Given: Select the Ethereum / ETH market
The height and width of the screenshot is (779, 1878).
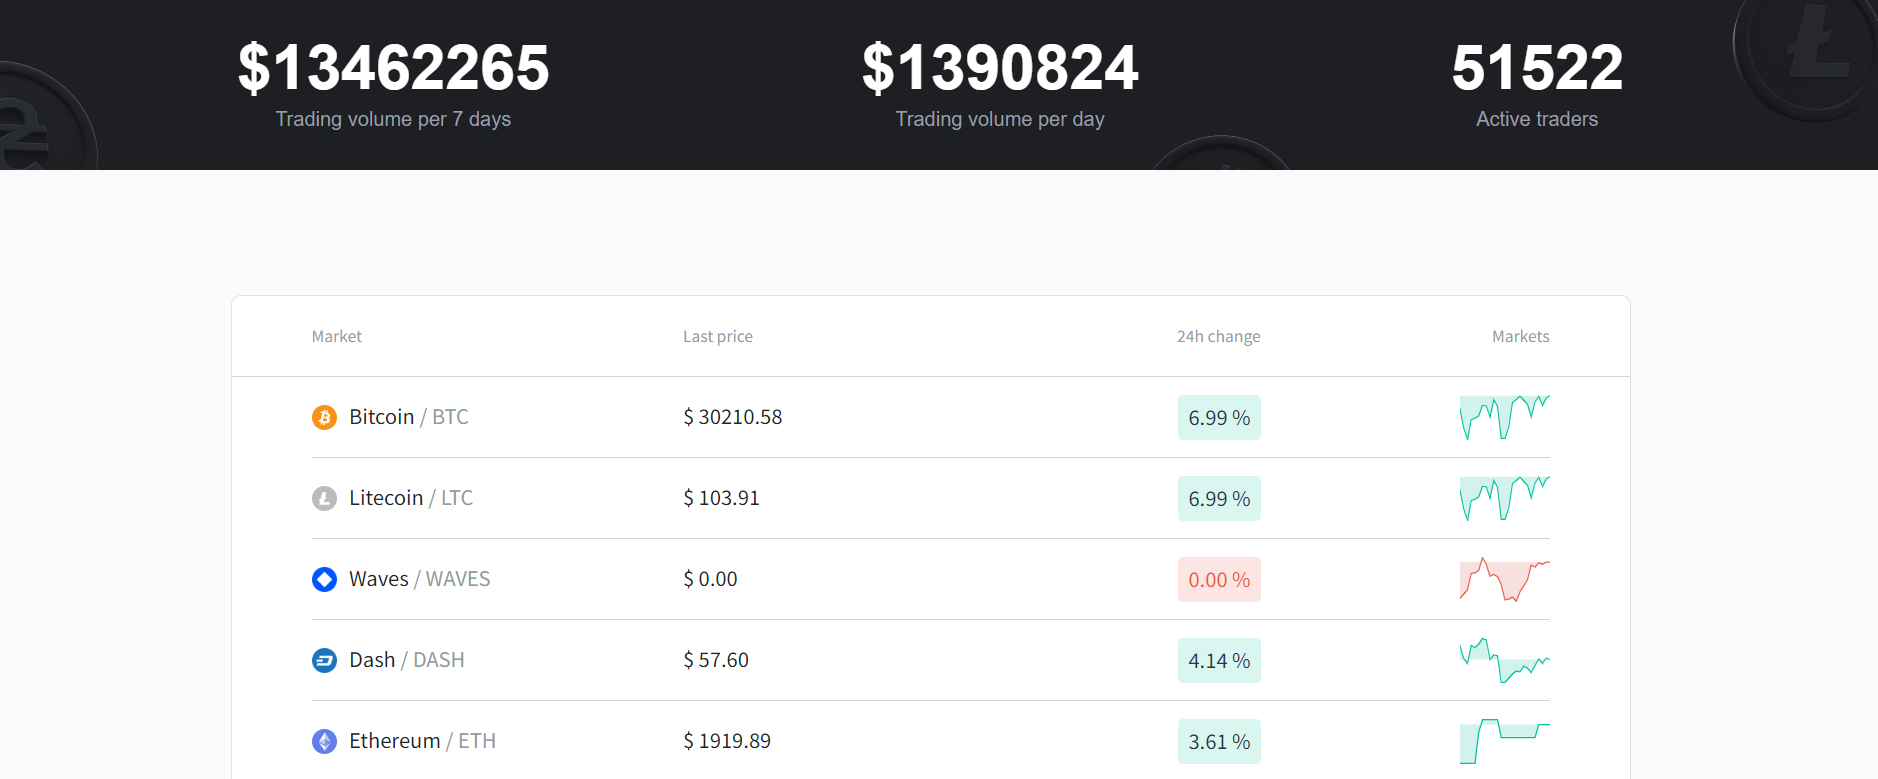Looking at the screenshot, I should point(422,741).
